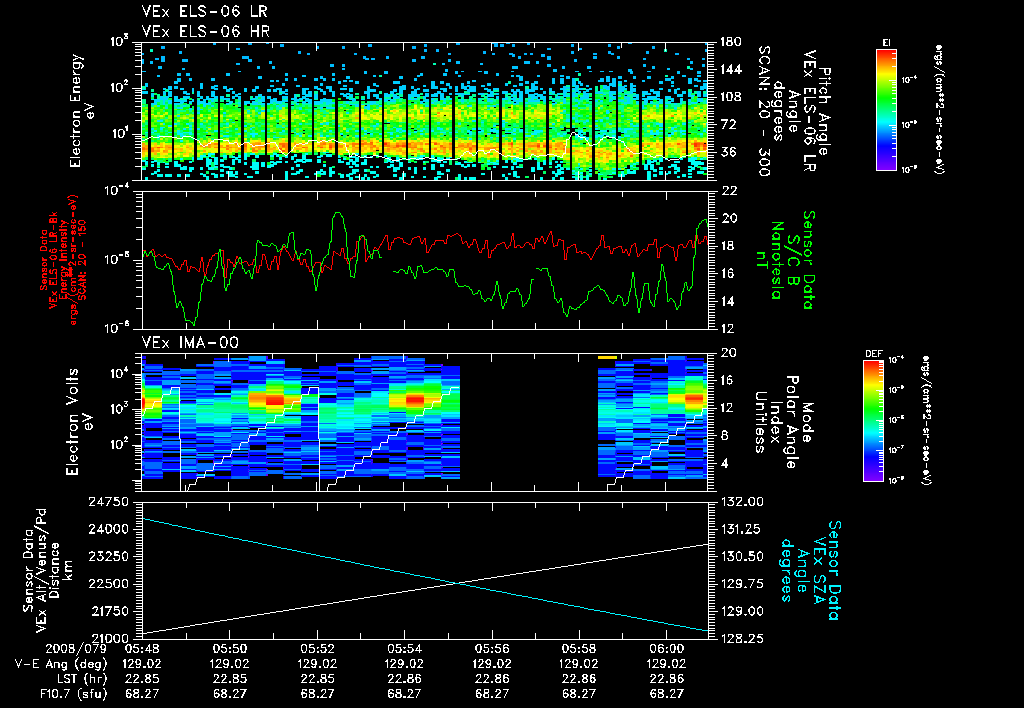Click the 05:58 time axis label

[579, 649]
